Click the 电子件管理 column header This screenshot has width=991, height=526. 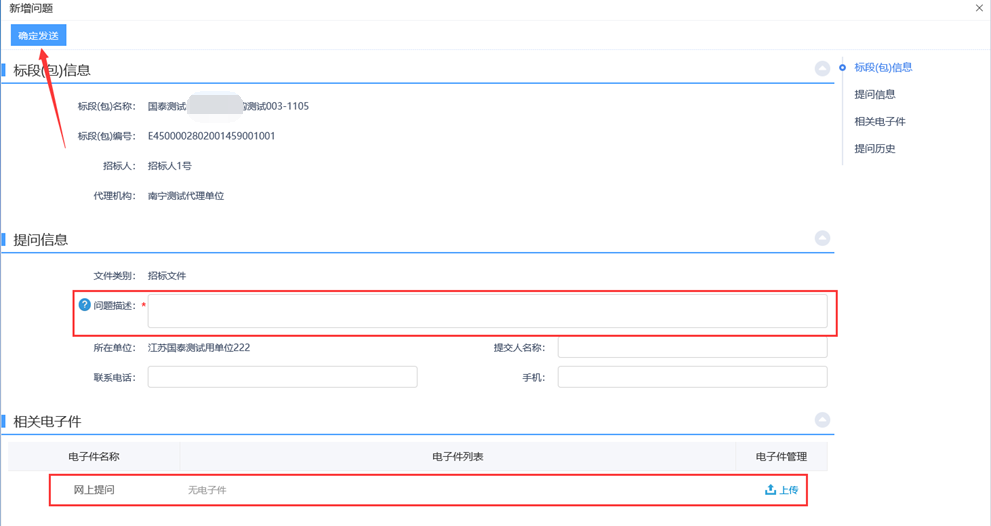pos(781,457)
